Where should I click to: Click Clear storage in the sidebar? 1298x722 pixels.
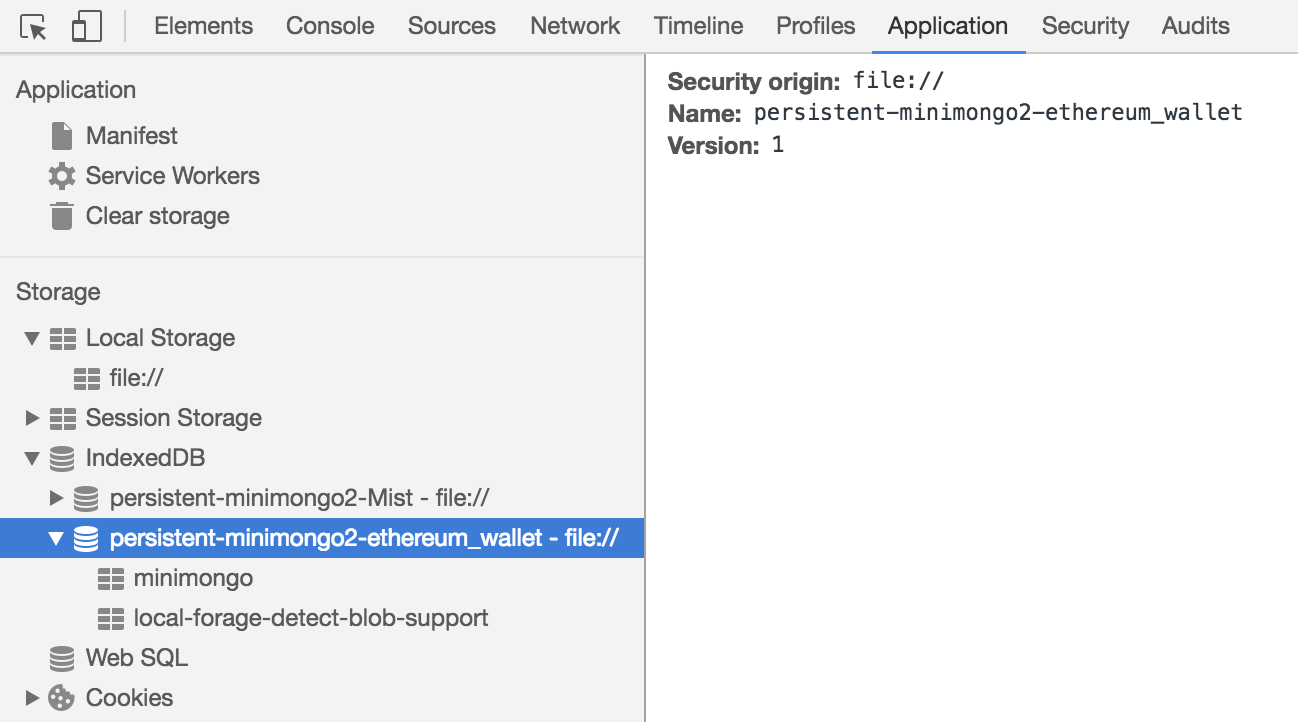point(157,216)
